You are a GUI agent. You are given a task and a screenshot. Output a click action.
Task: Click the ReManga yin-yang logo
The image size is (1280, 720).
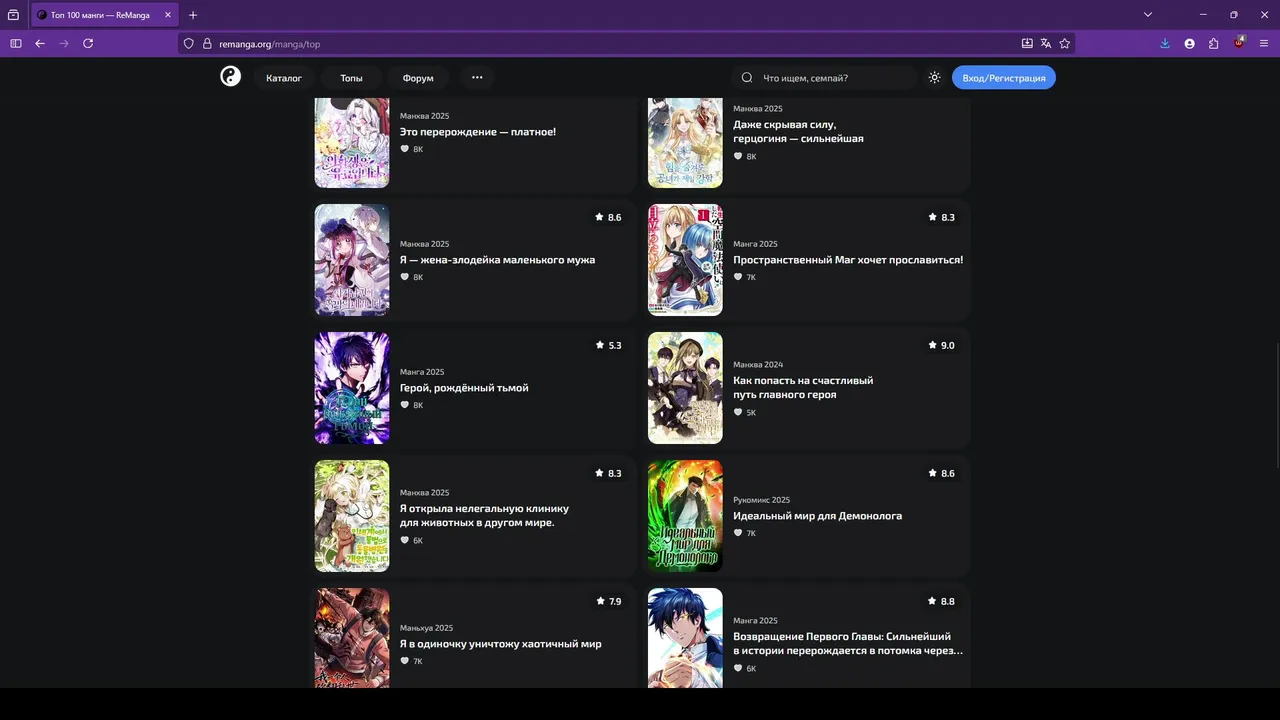231,77
